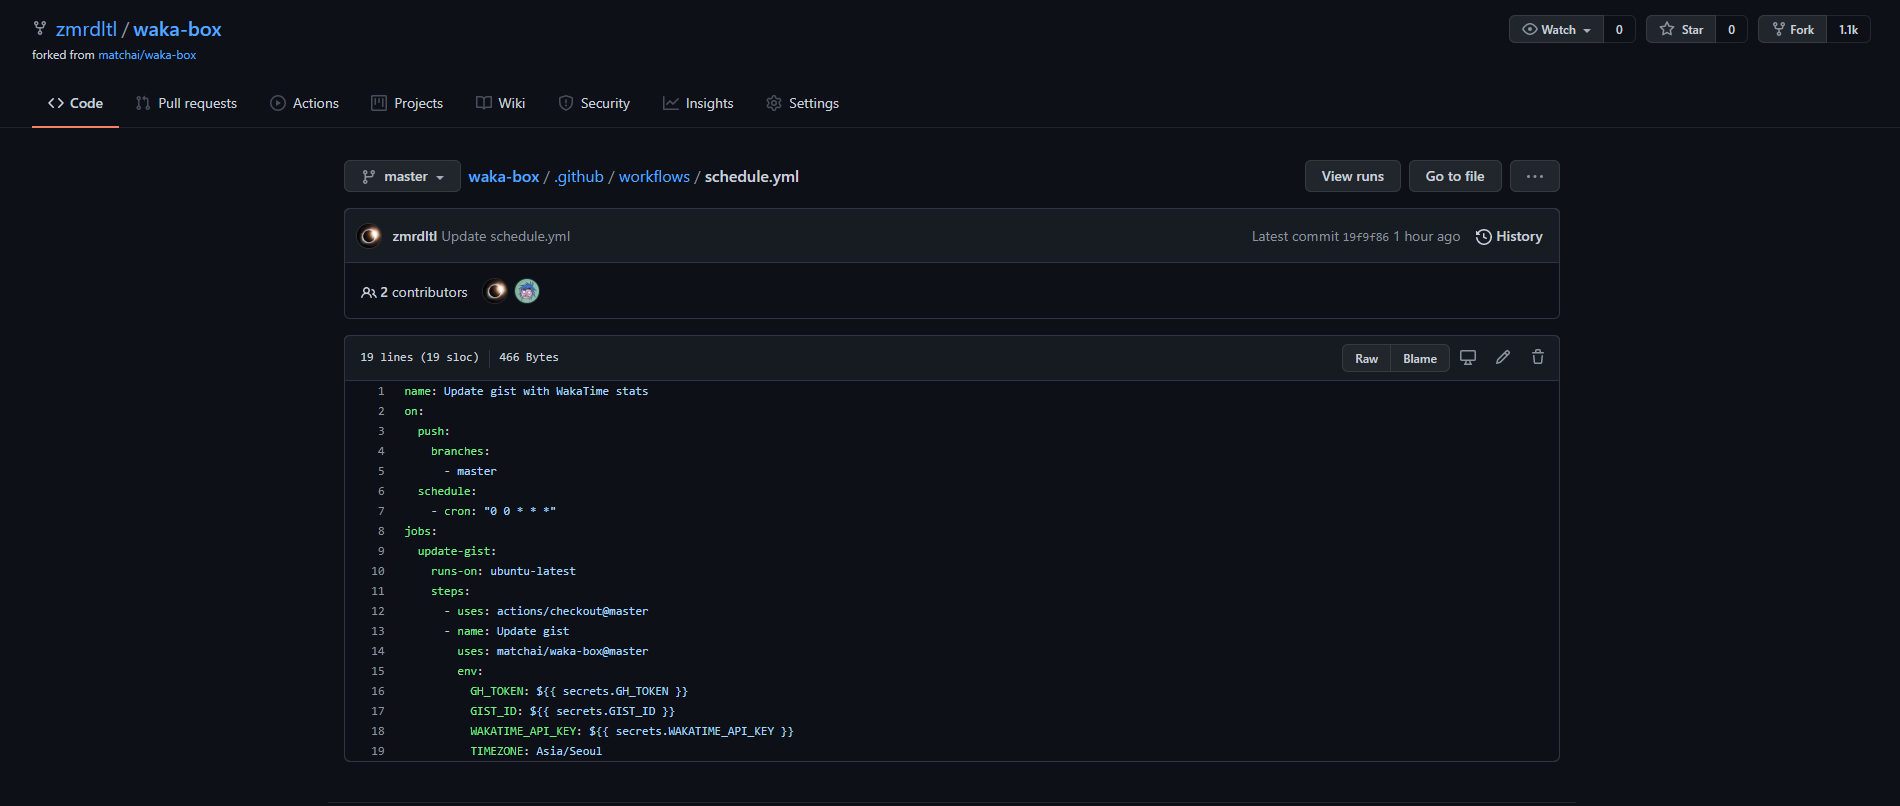Navigate to workflows breadcrumb folder

click(654, 176)
